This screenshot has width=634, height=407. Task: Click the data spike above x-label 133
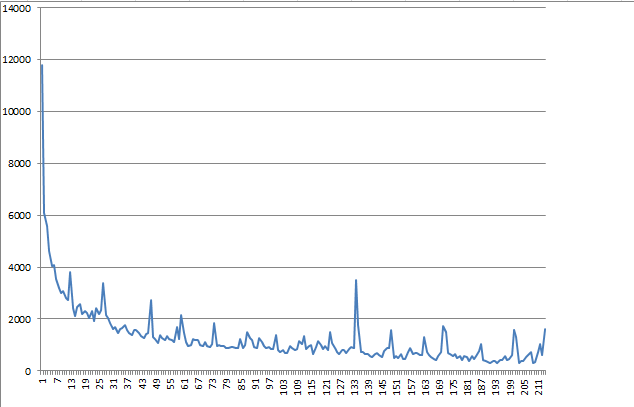356,280
